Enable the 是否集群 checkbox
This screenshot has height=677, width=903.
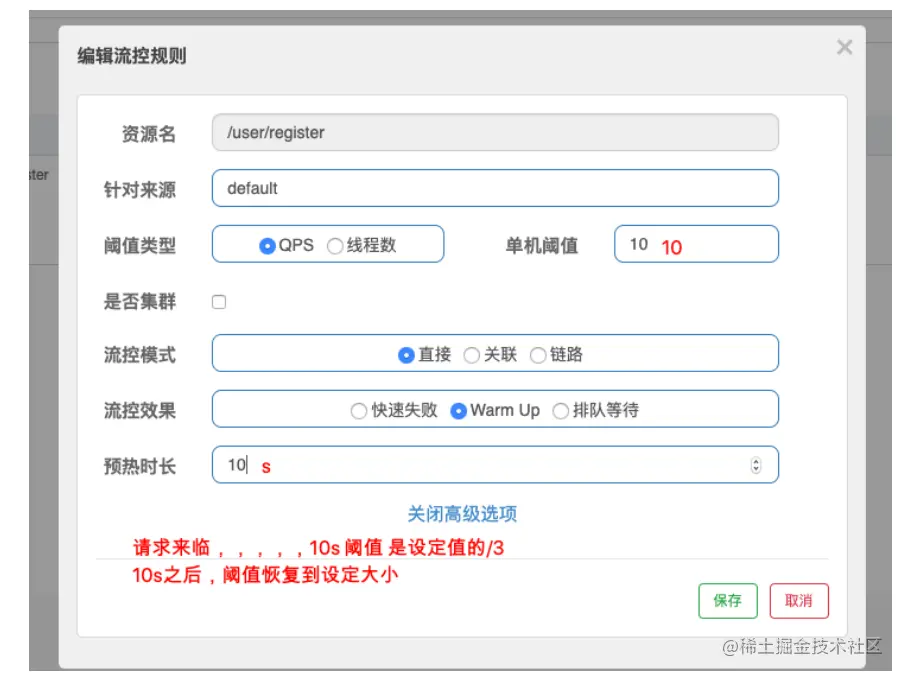pos(219,302)
